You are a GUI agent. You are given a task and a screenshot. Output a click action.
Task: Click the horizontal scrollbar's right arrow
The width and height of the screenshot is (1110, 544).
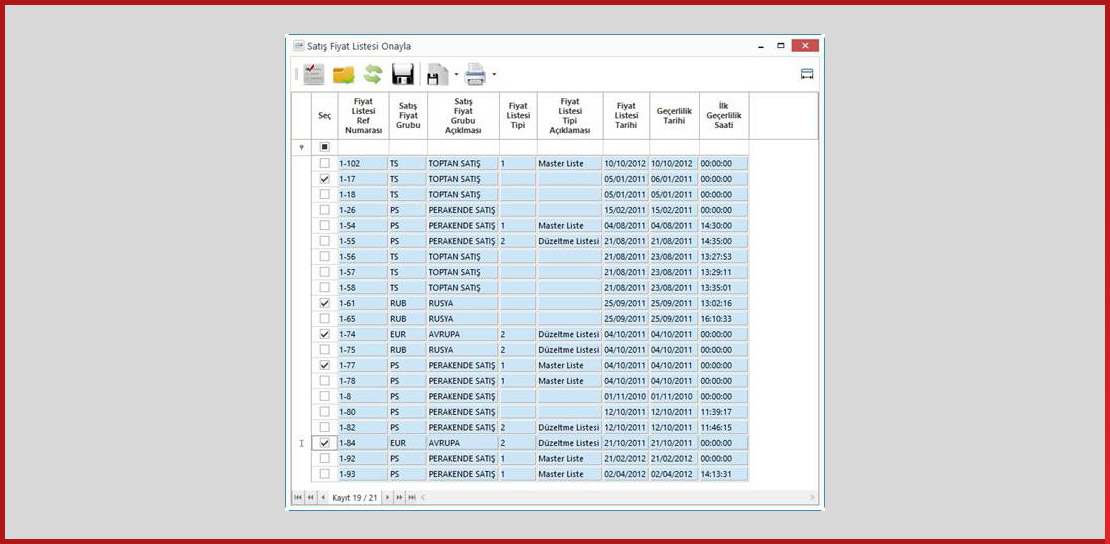[813, 498]
